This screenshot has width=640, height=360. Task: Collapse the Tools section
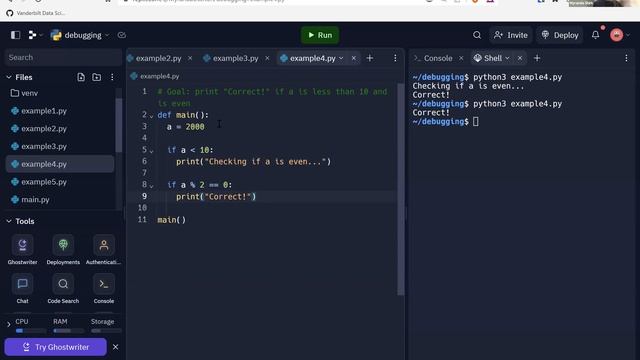tap(9, 221)
